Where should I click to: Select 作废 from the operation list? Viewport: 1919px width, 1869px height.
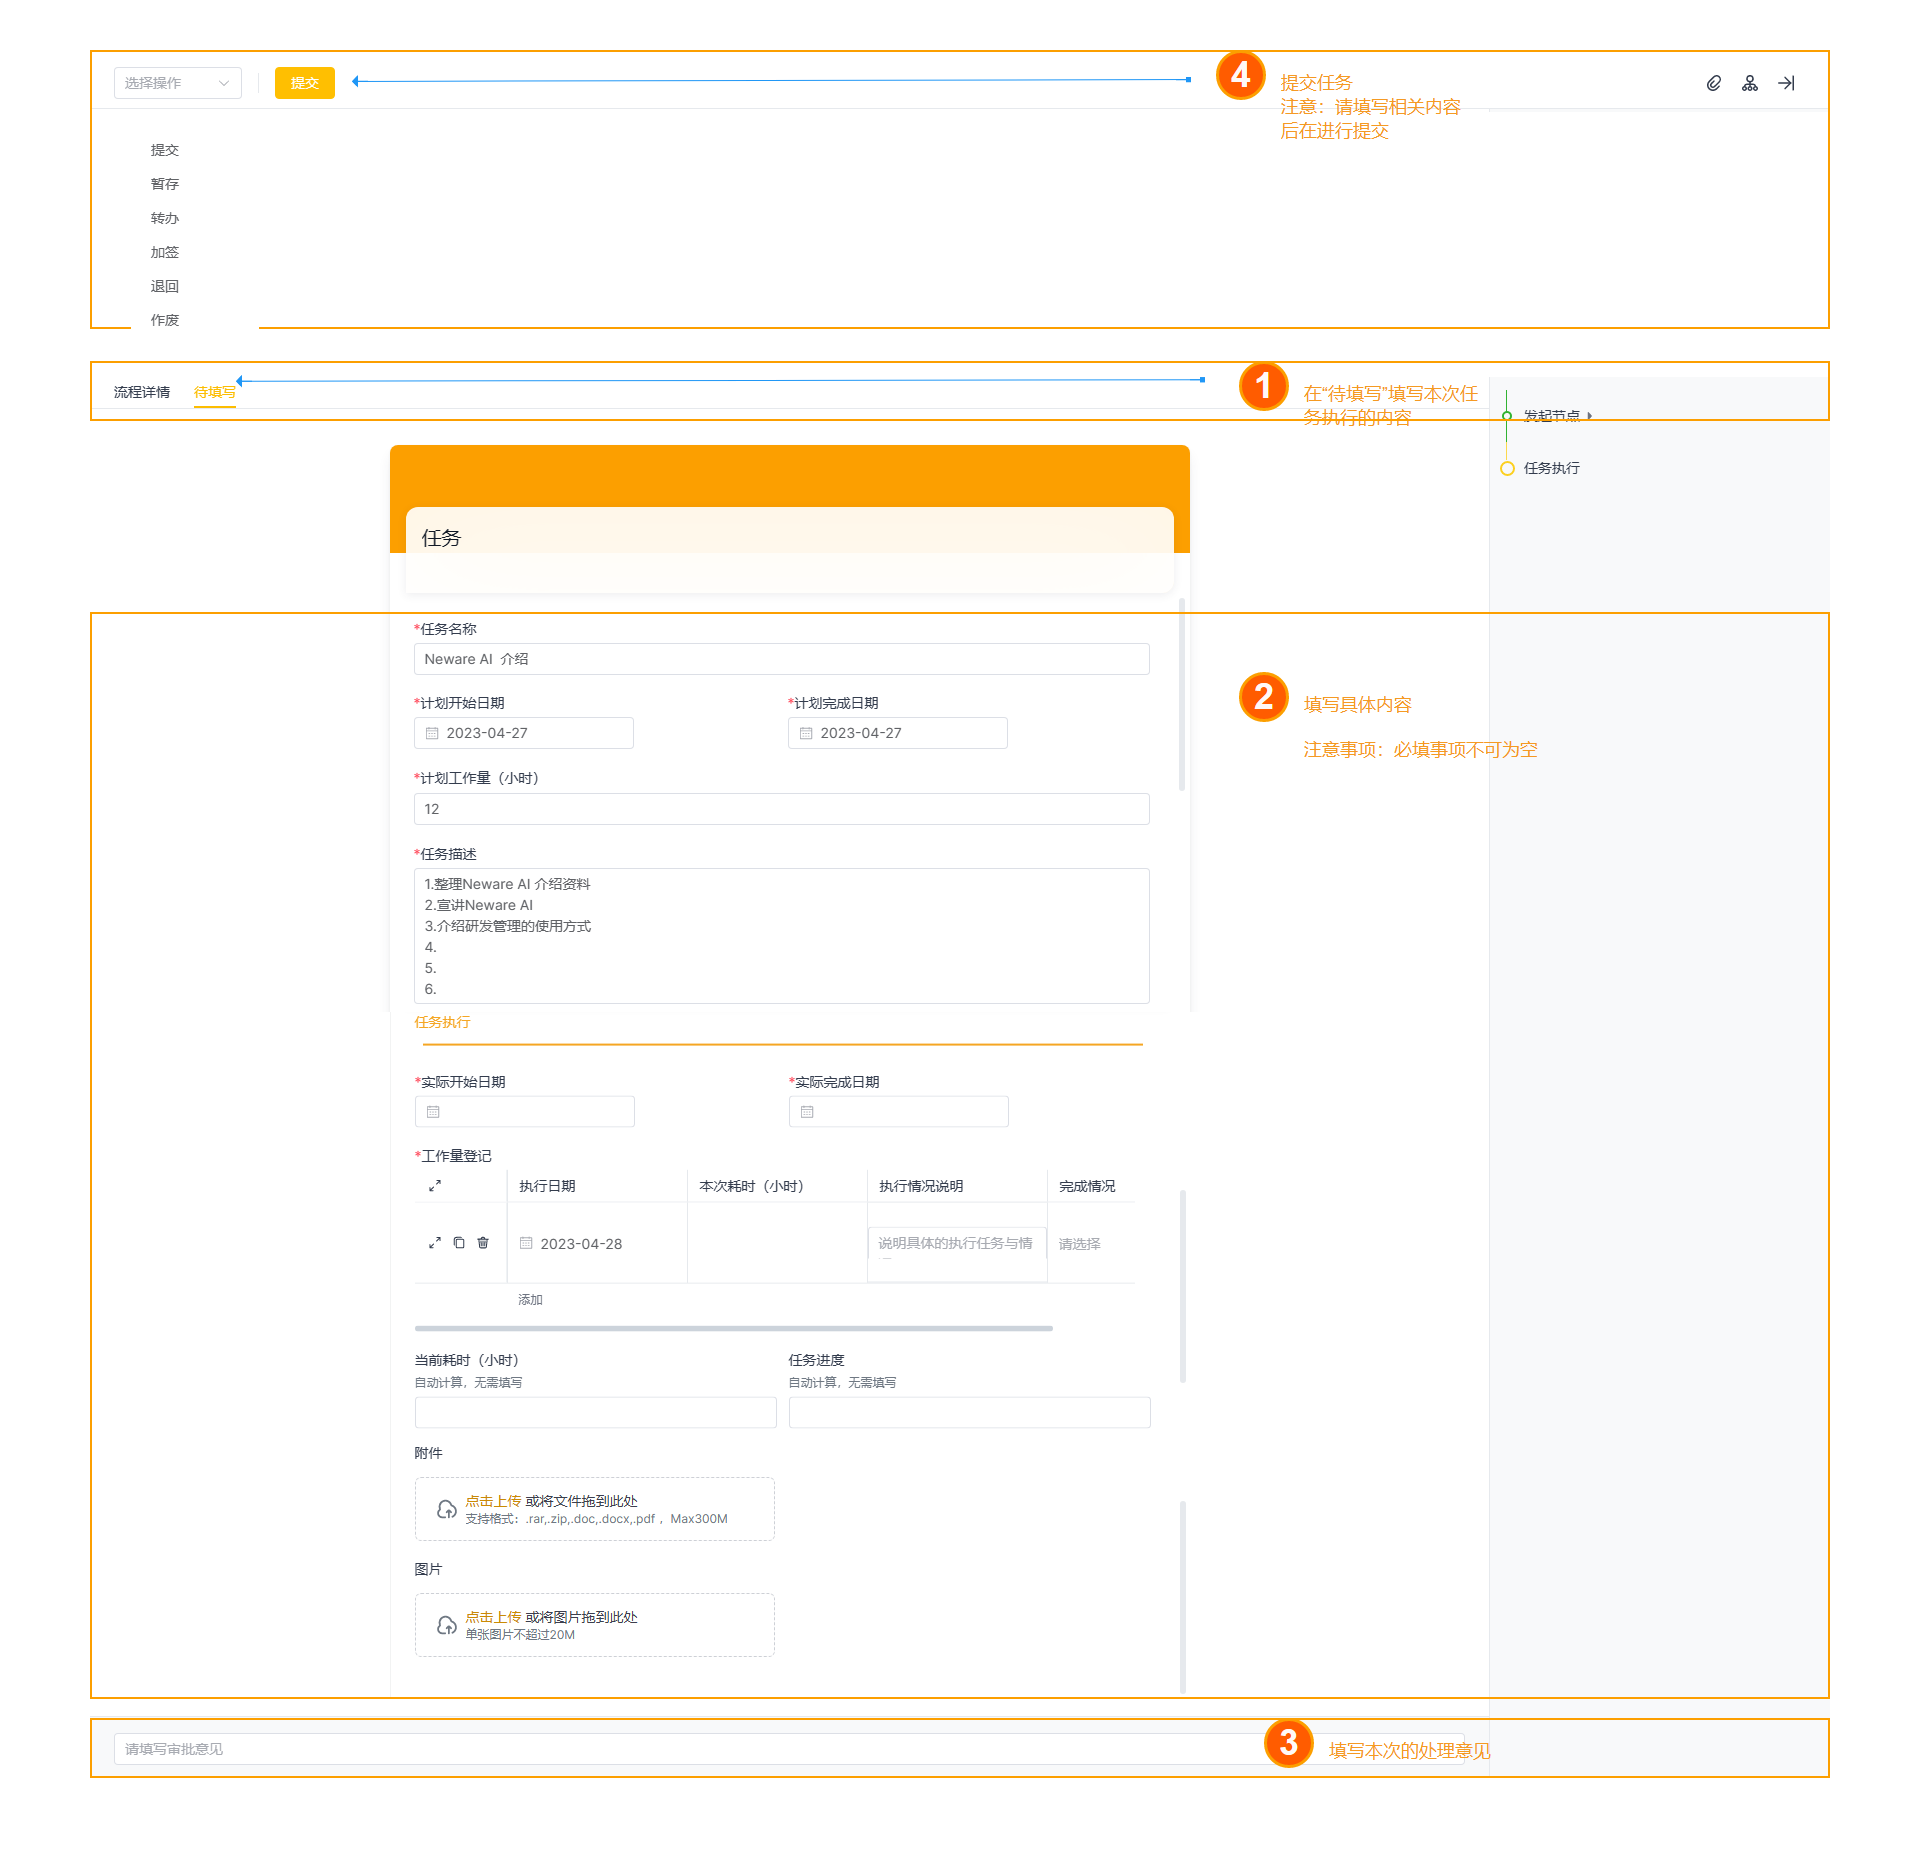pyautogui.click(x=165, y=320)
